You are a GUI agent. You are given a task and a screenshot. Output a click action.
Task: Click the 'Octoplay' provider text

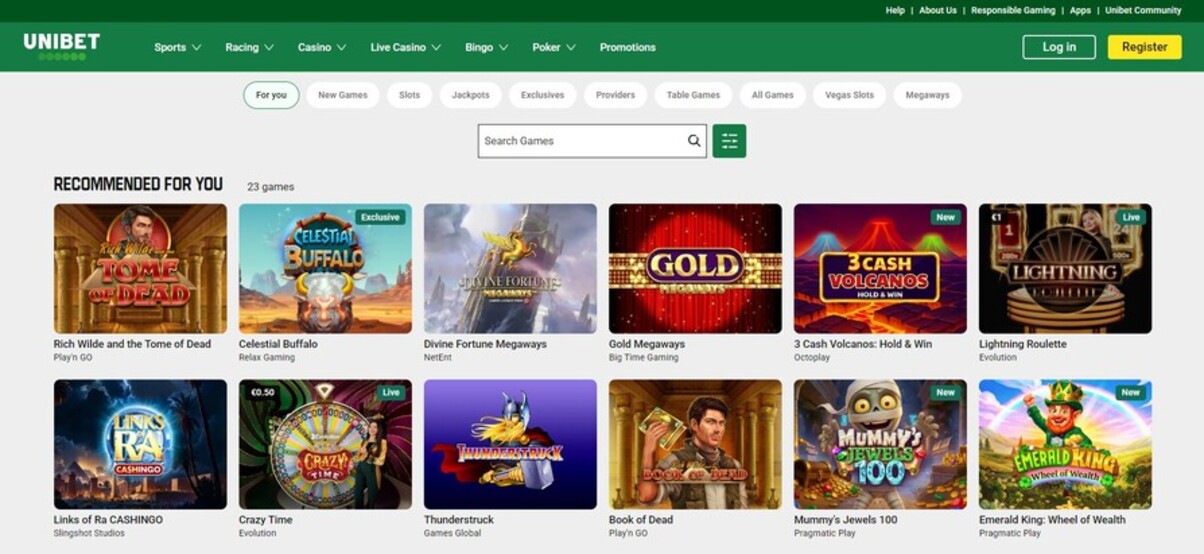click(x=812, y=358)
